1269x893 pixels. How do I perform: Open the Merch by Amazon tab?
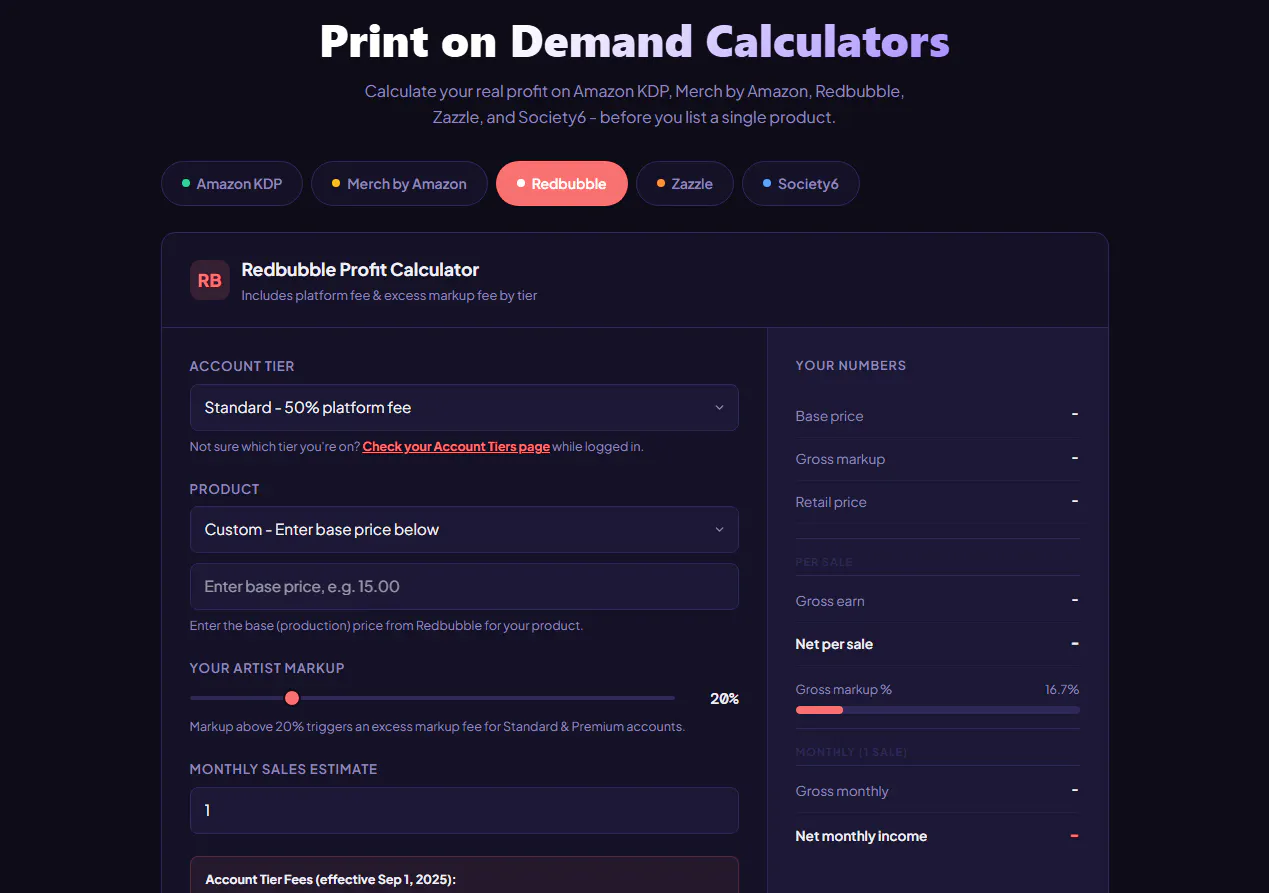pyautogui.click(x=399, y=184)
